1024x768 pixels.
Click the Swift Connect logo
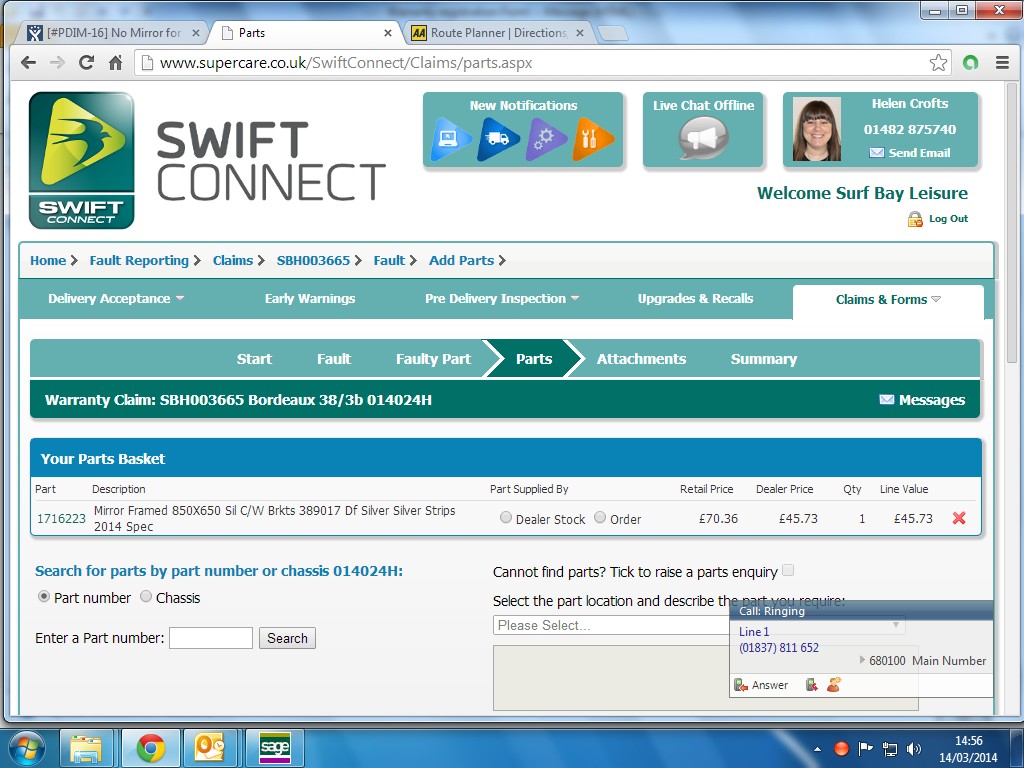(82, 161)
